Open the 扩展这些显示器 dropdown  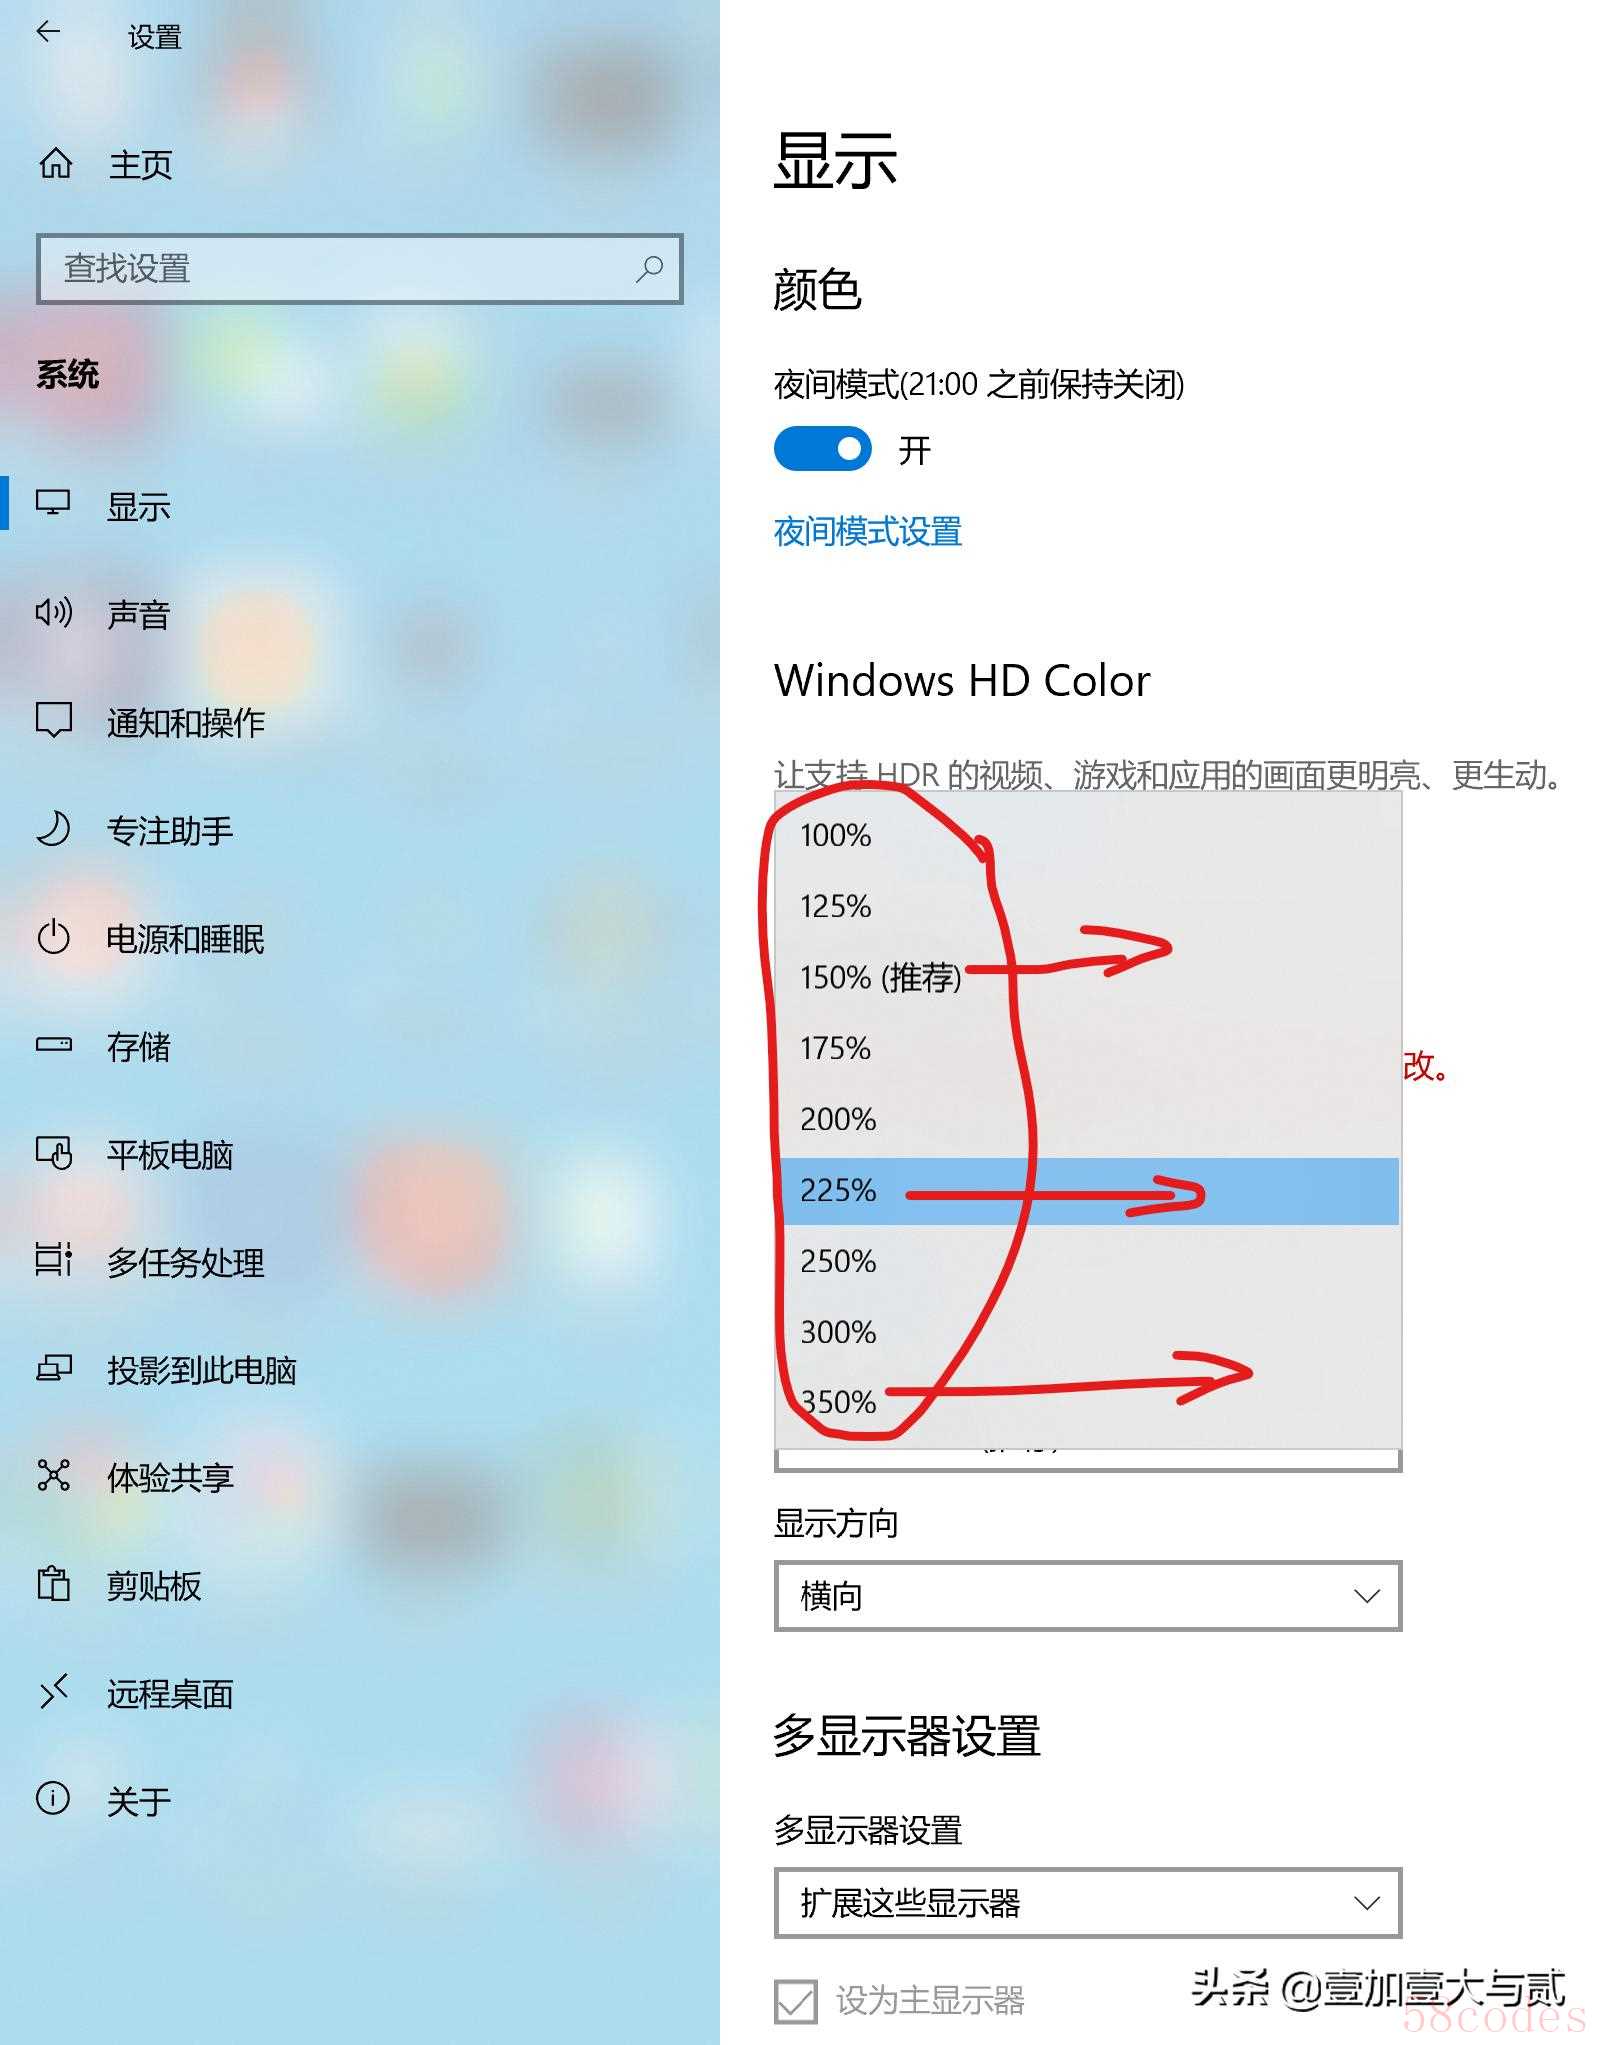click(1088, 1902)
